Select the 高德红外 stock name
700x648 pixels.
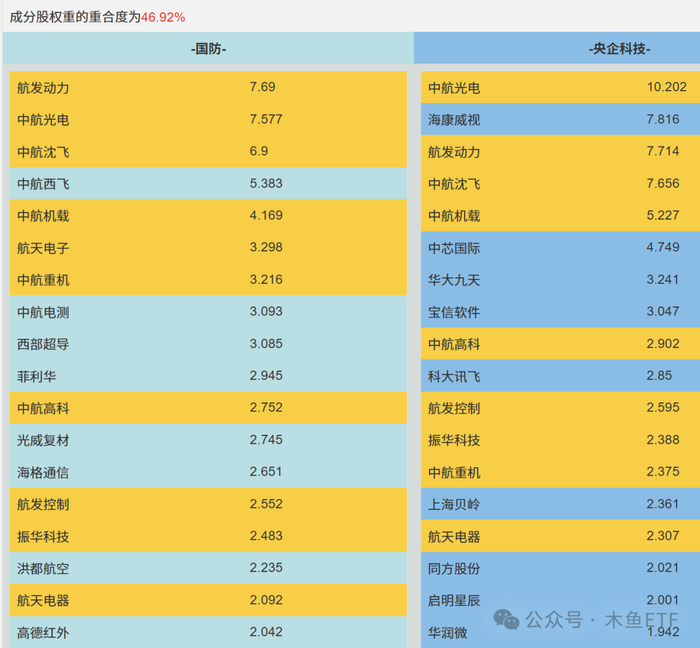43,633
